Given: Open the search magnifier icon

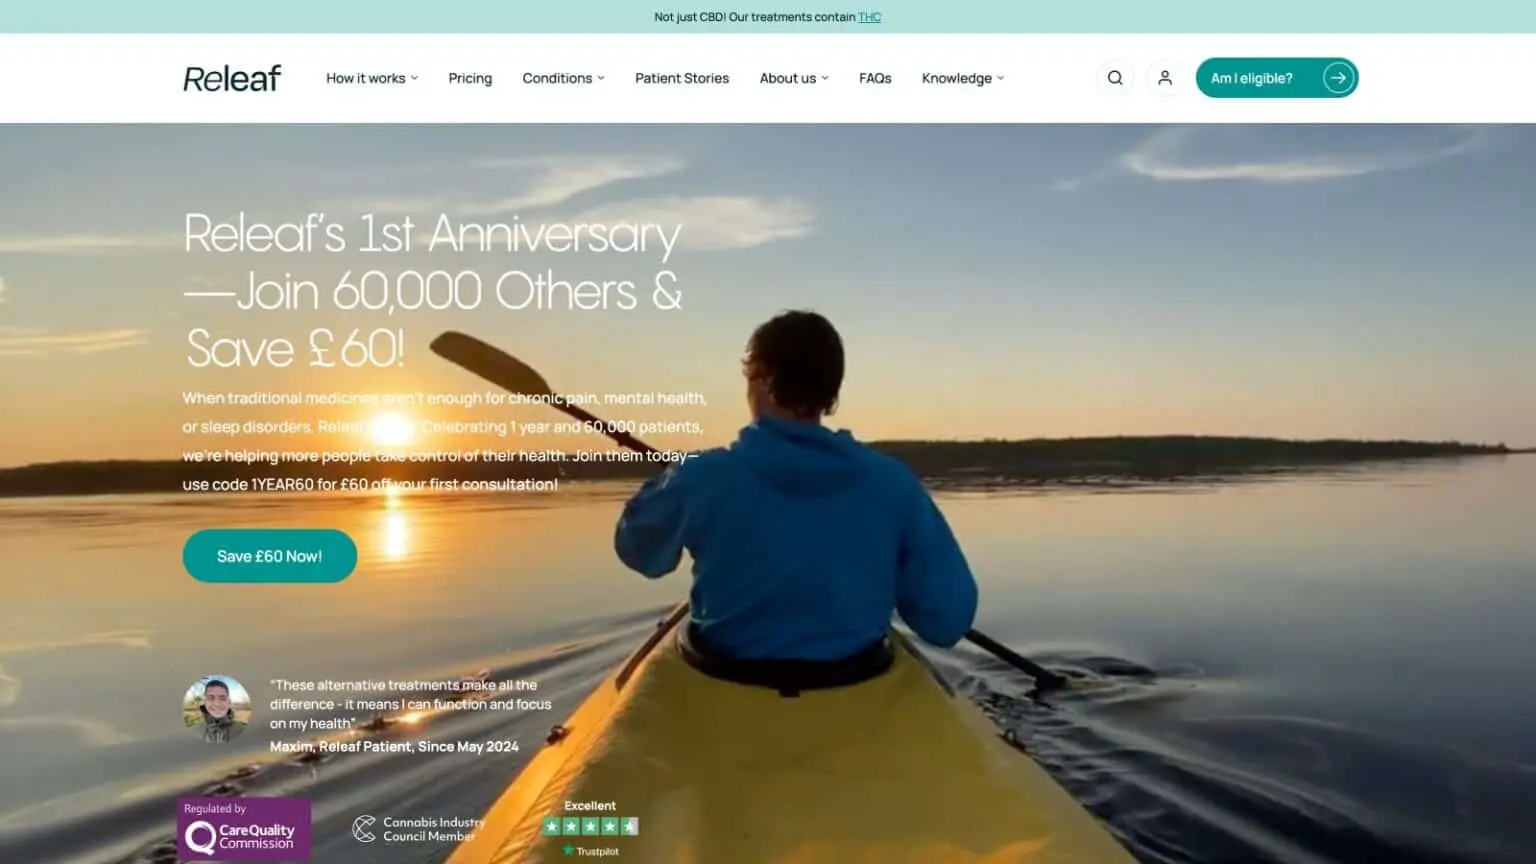Looking at the screenshot, I should 1115,78.
